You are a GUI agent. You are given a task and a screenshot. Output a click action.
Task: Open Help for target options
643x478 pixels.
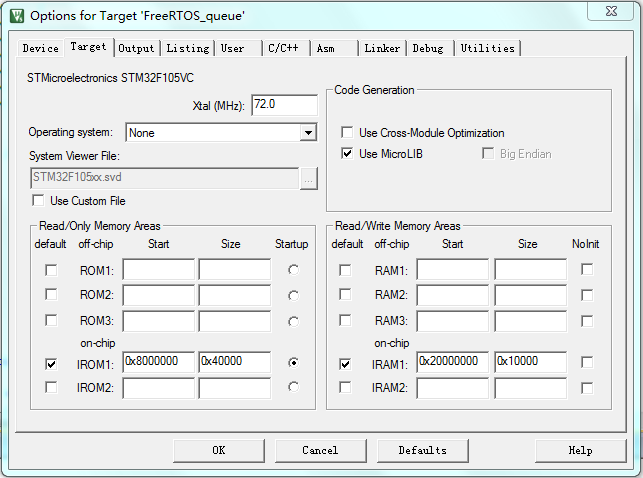pos(581,451)
